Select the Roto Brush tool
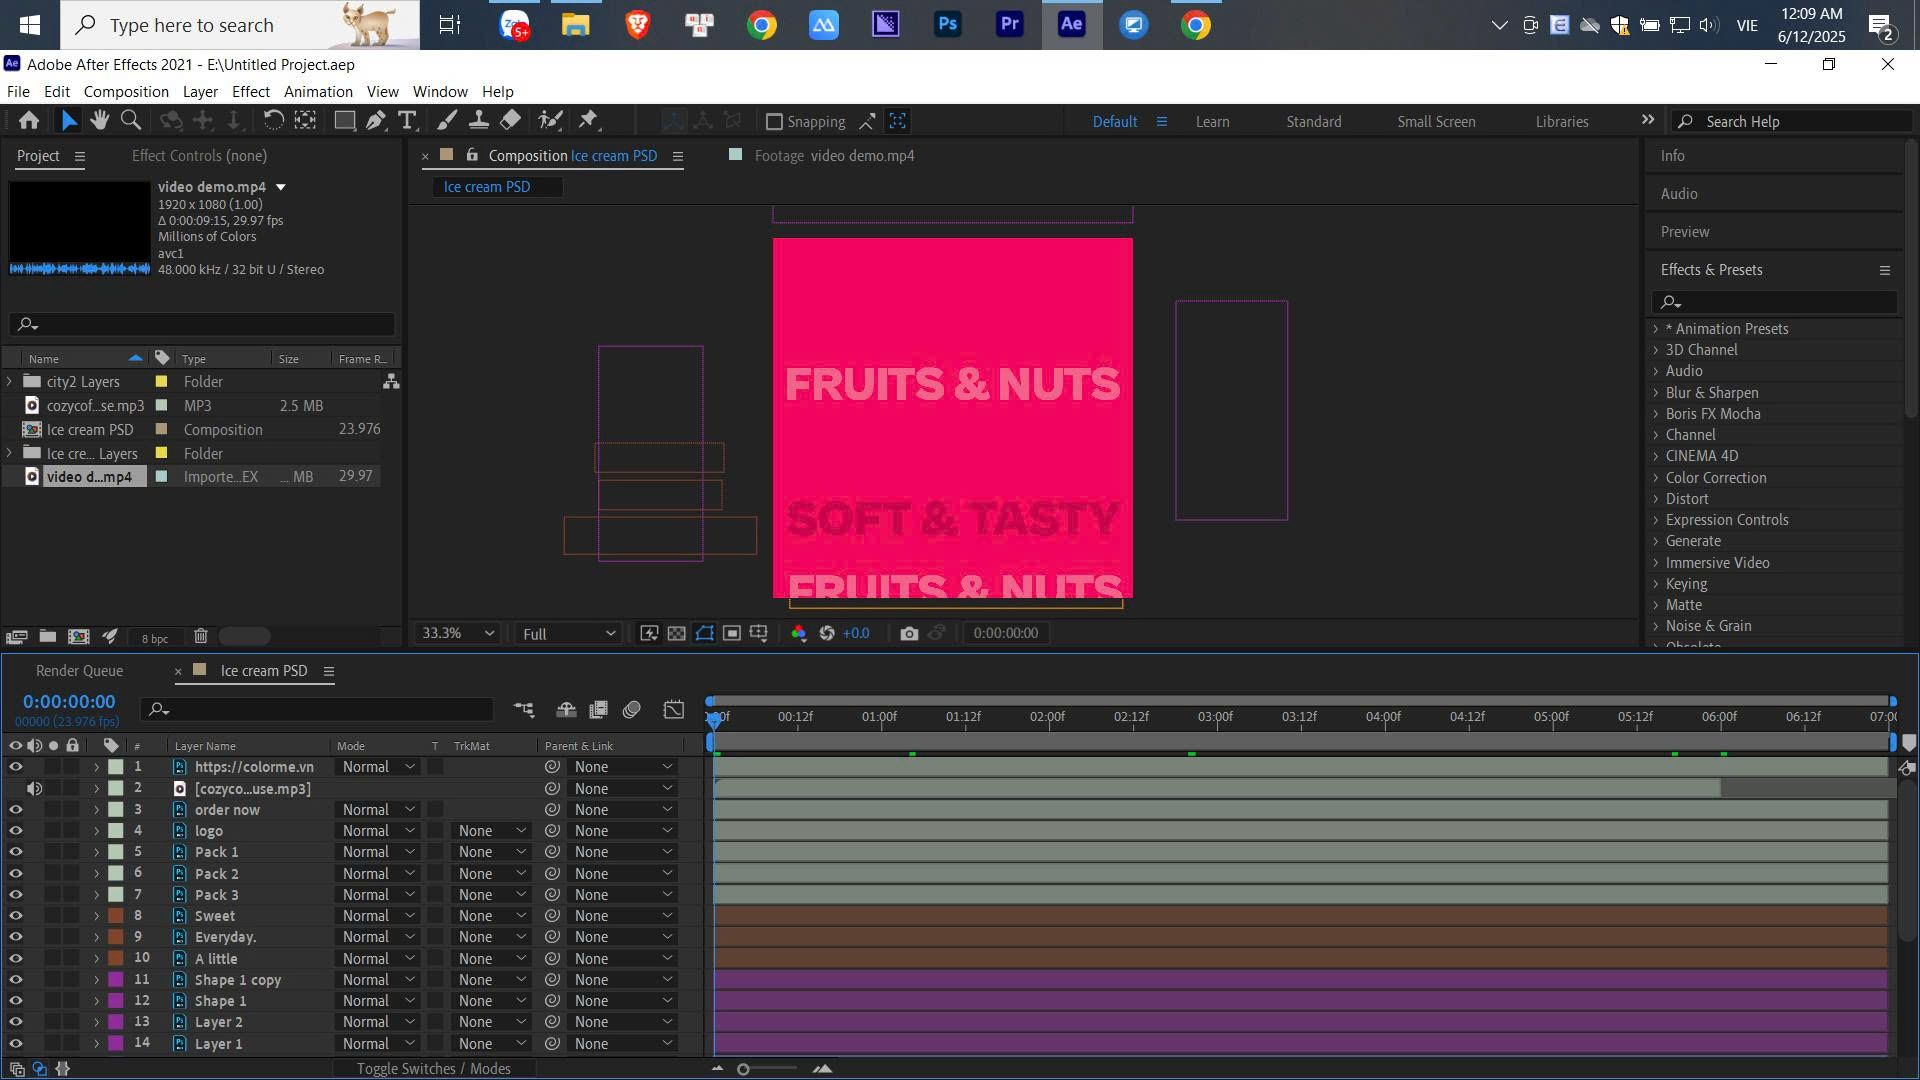This screenshot has height=1080, width=1920. (x=550, y=121)
